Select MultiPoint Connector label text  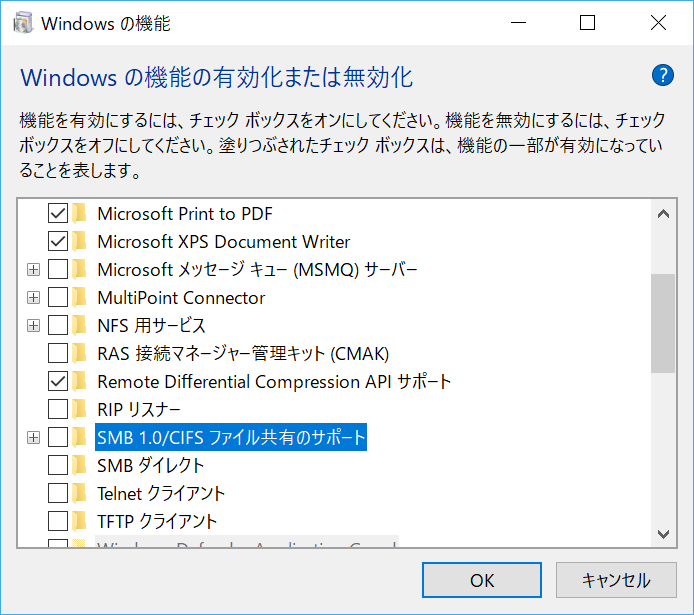coord(181,298)
